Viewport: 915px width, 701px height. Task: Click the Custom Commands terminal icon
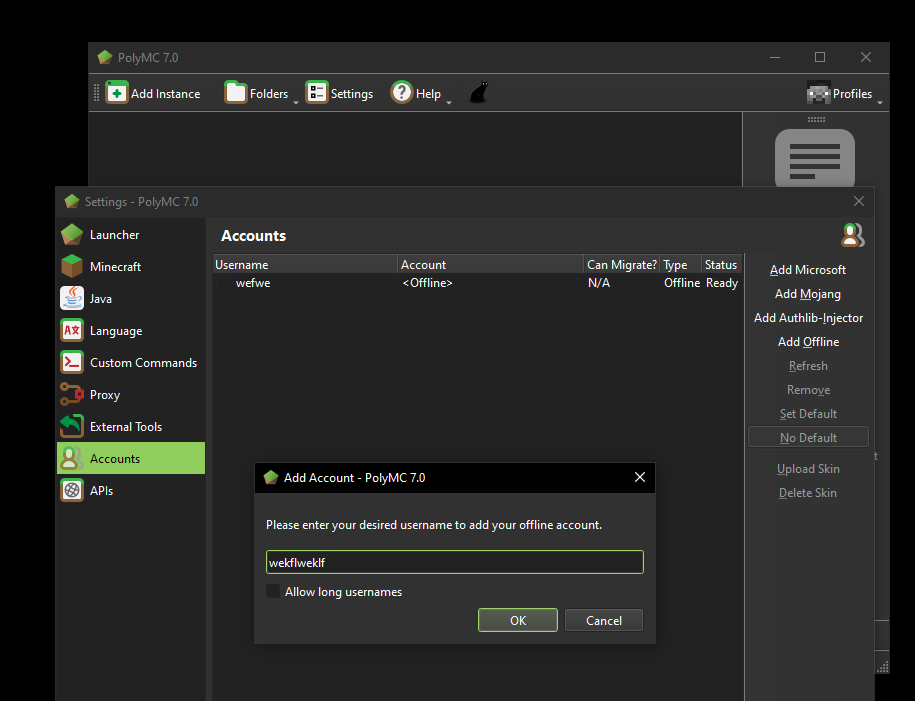[72, 362]
